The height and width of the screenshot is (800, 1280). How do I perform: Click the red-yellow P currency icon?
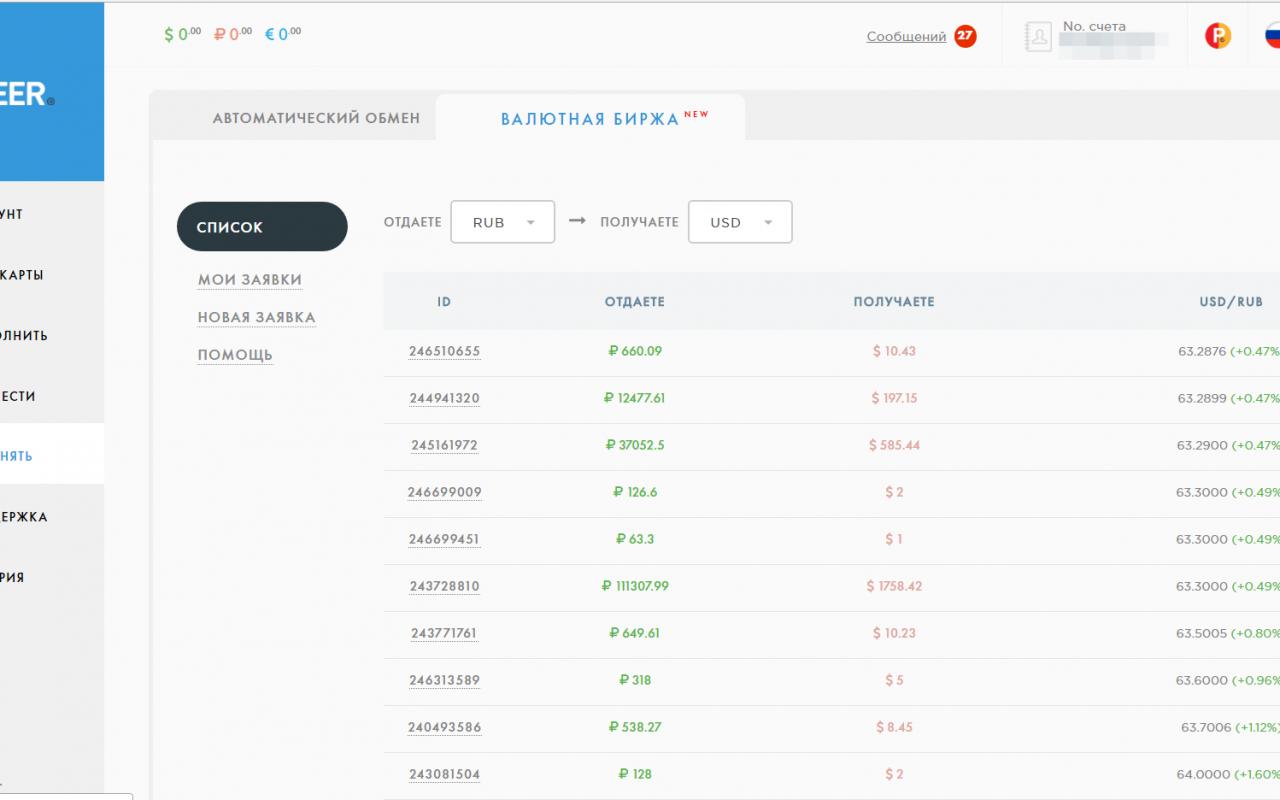pyautogui.click(x=1218, y=37)
